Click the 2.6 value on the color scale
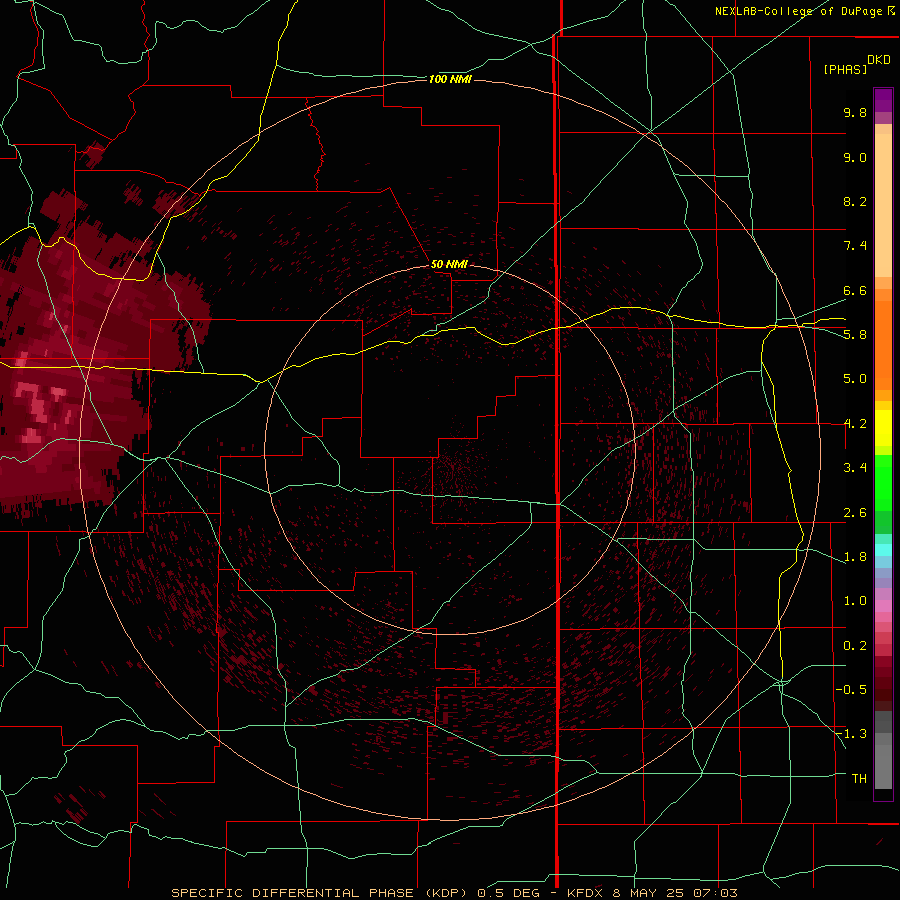The width and height of the screenshot is (900, 900). pos(855,513)
